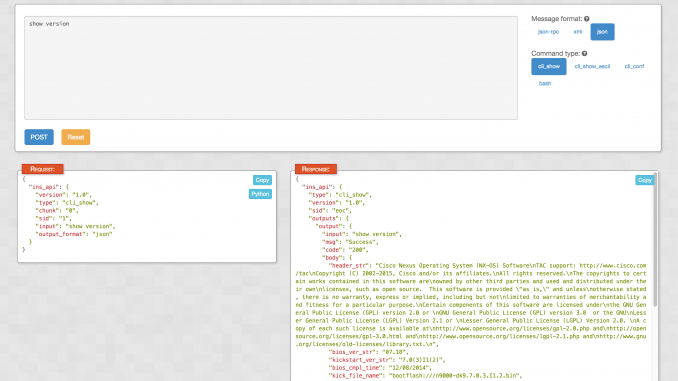Copy the Request JSON
The image size is (678, 381).
click(262, 180)
